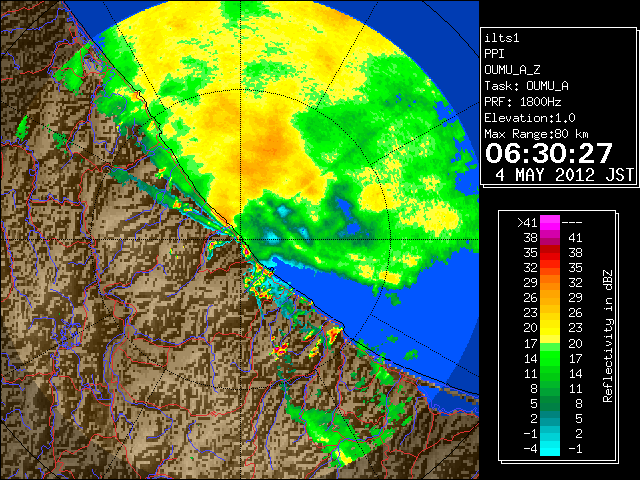Click the '-4' legend value
The width and height of the screenshot is (640, 480).
[x=530, y=449]
